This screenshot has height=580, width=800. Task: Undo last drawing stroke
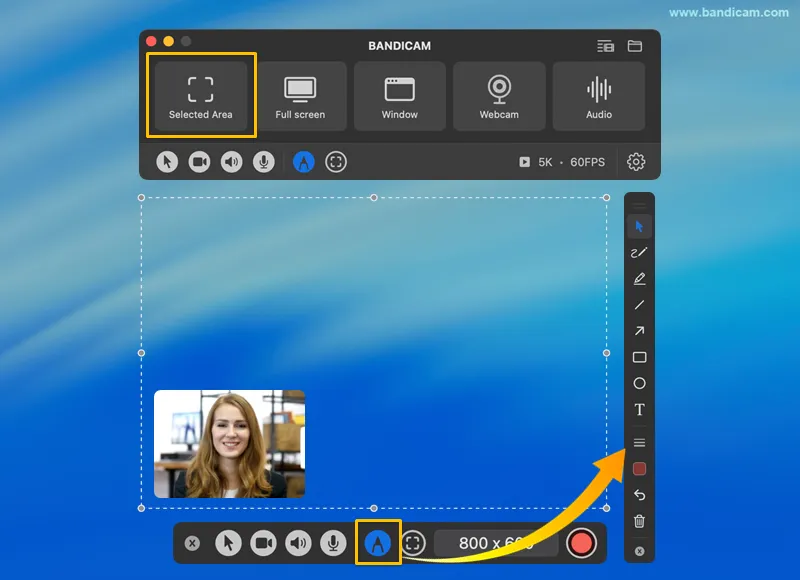click(x=639, y=495)
